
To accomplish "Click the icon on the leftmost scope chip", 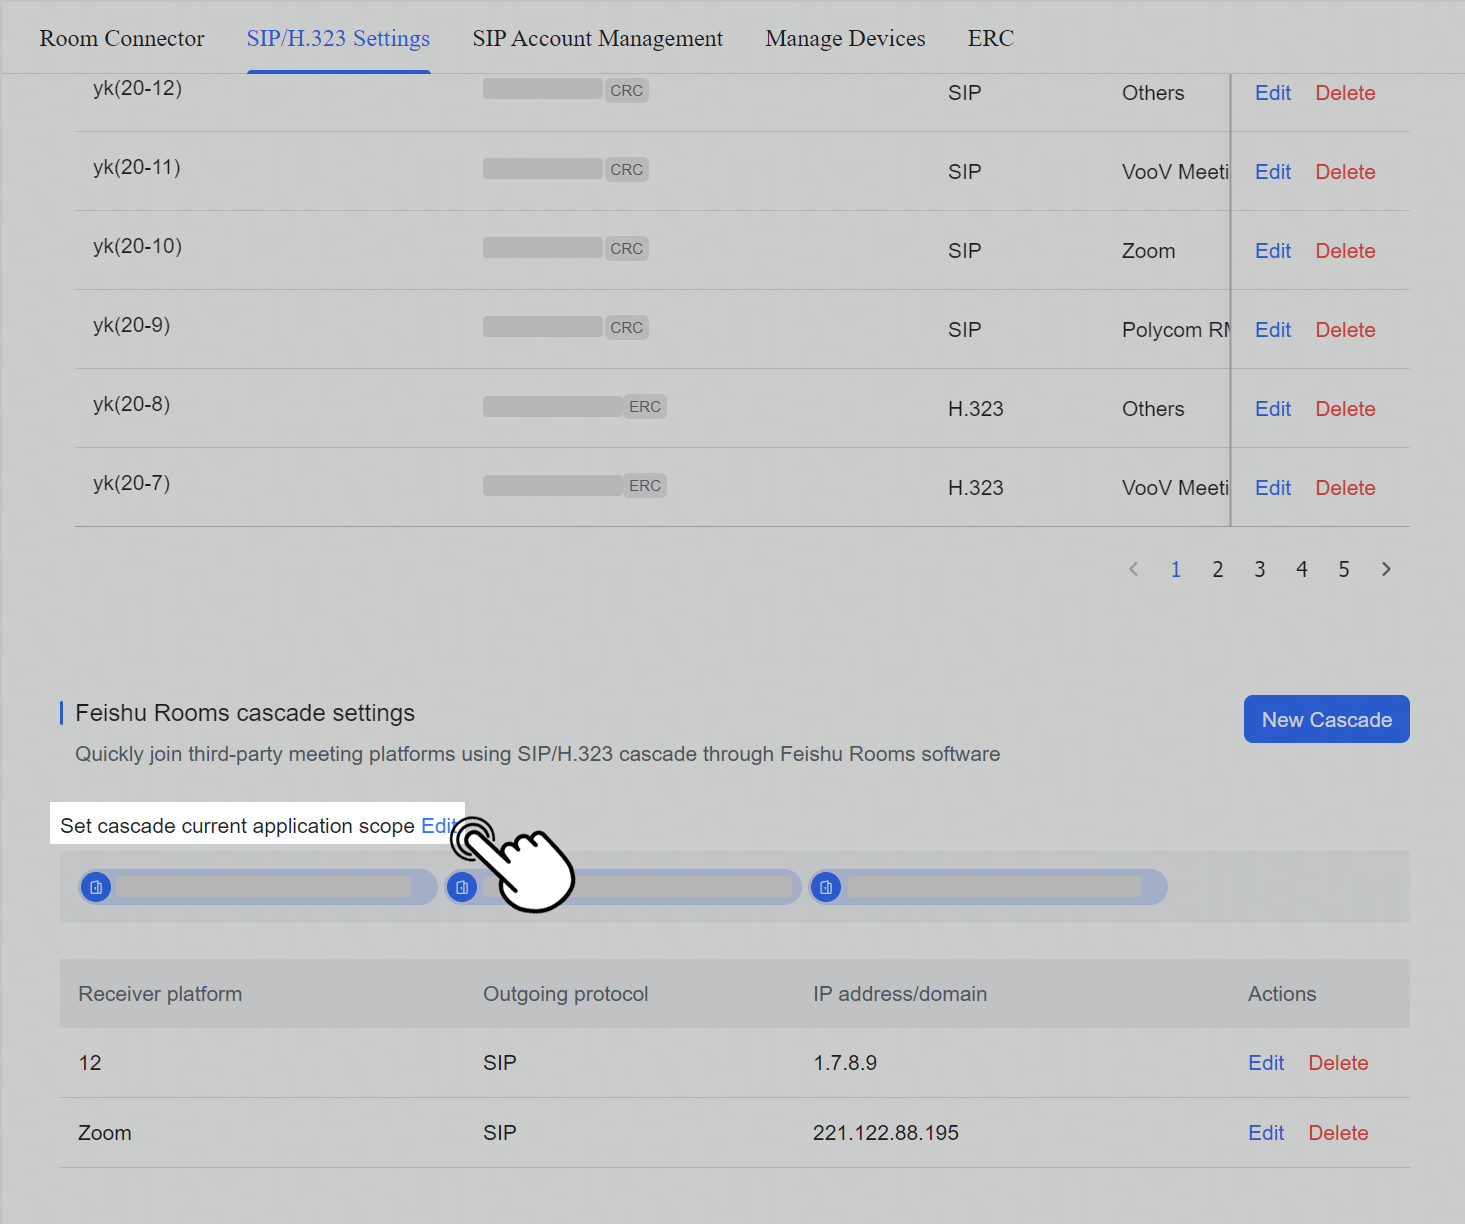I will pyautogui.click(x=96, y=887).
